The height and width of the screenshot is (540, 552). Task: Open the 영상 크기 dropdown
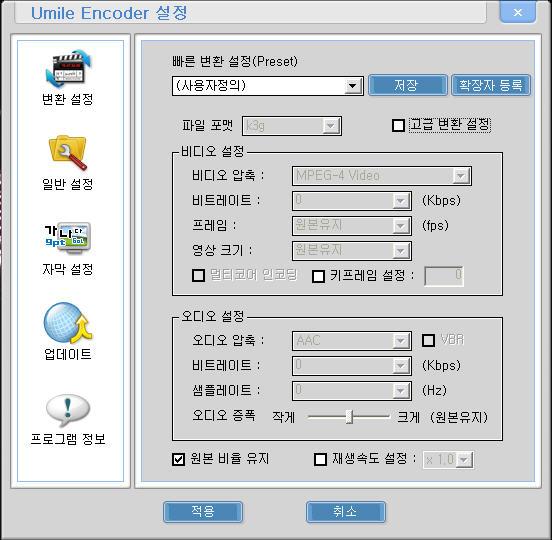coord(352,251)
